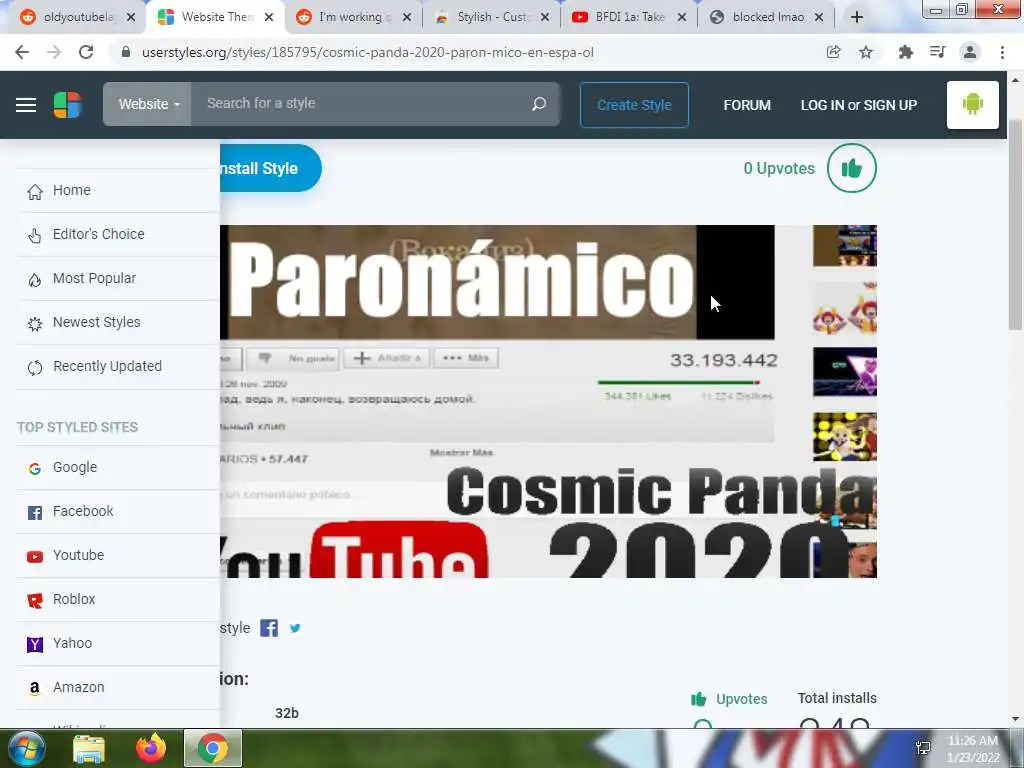1024x768 pixels.
Task: Click the address bar URL
Action: coord(368,52)
